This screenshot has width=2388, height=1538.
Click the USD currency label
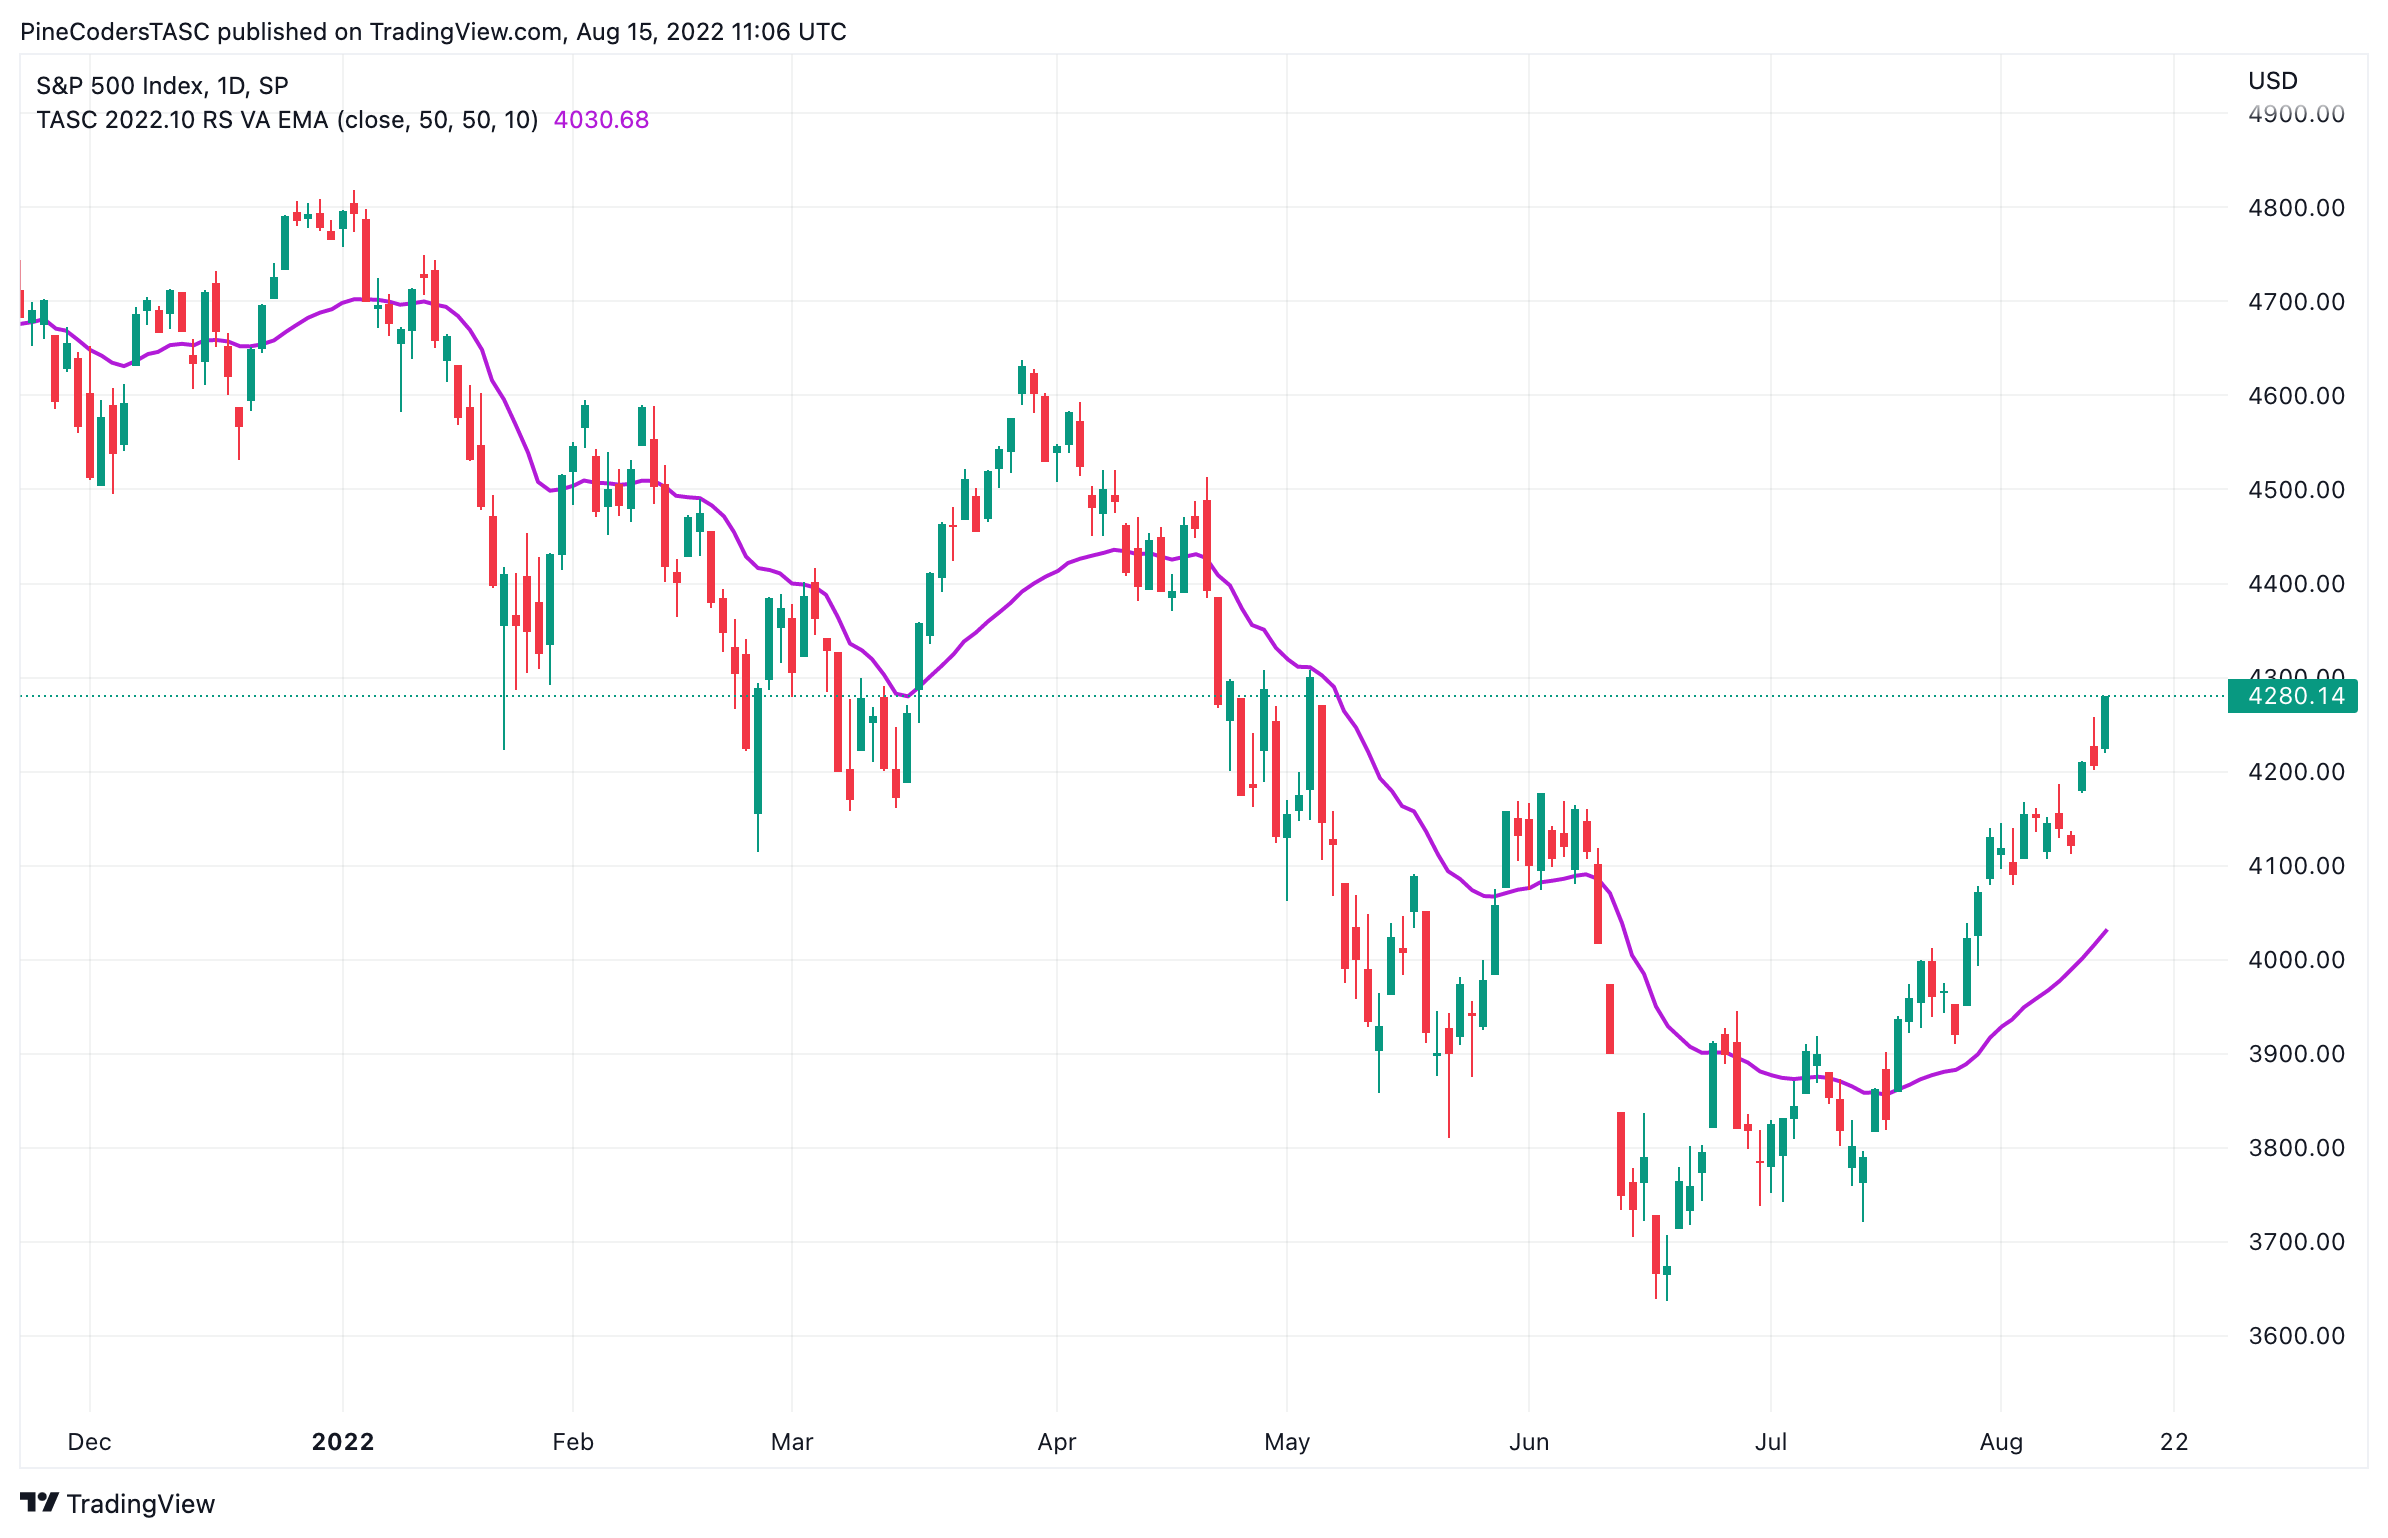(x=2272, y=81)
